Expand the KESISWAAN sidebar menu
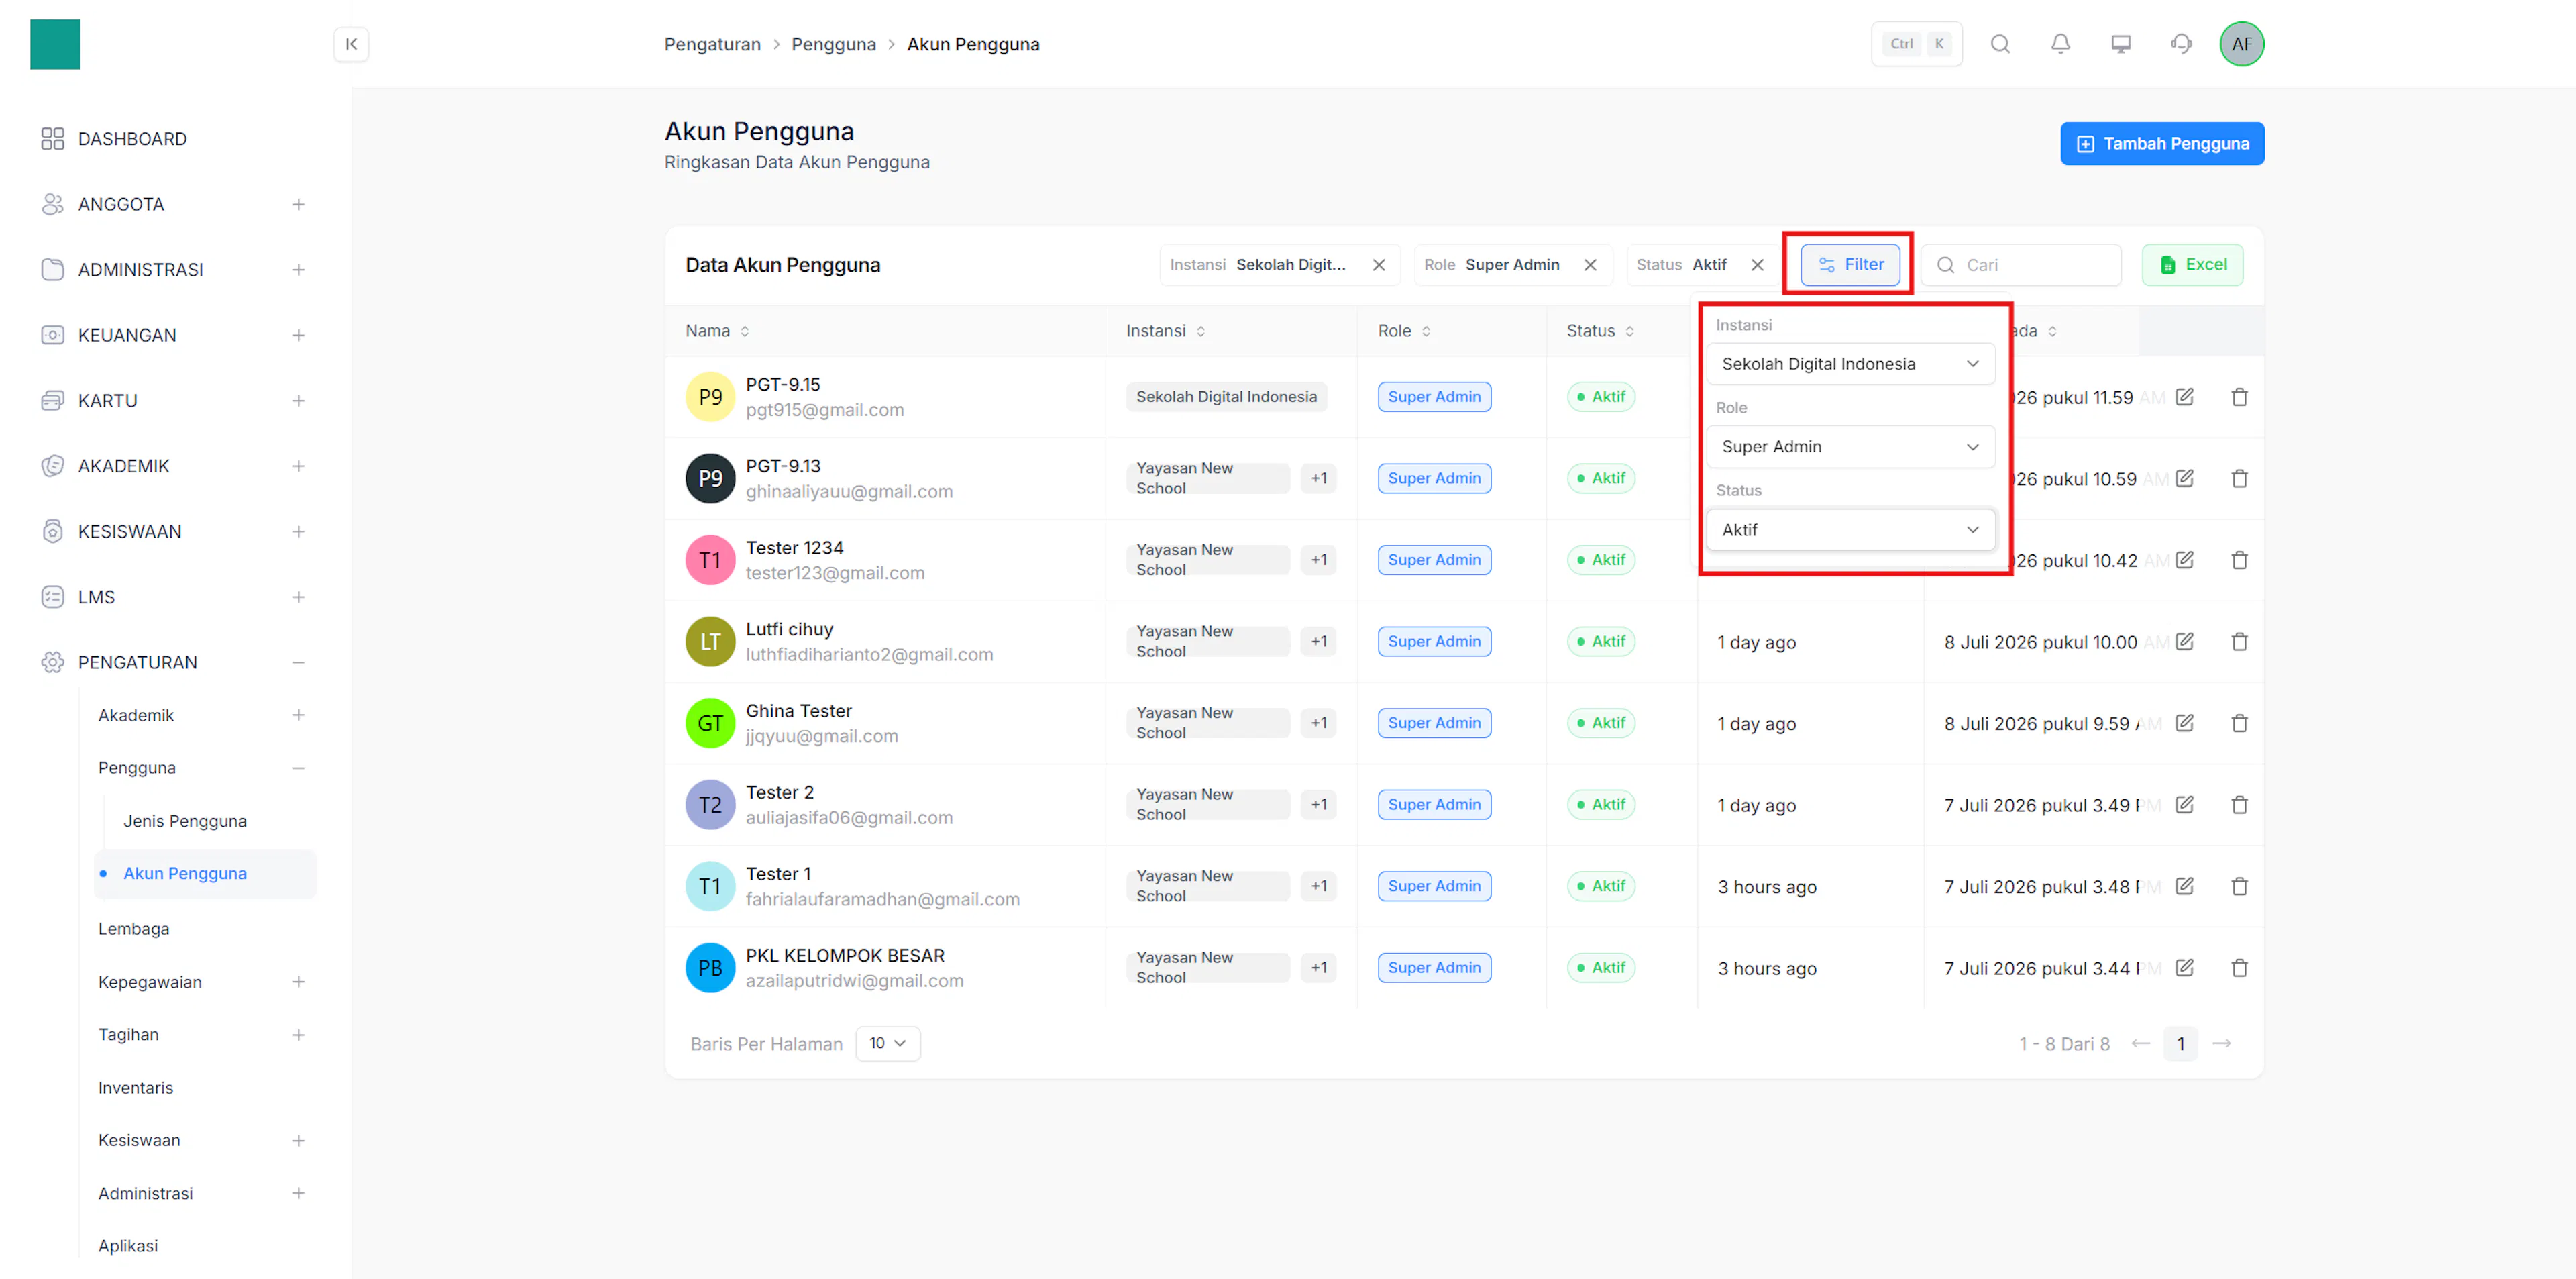The image size is (2576, 1279). 298,531
